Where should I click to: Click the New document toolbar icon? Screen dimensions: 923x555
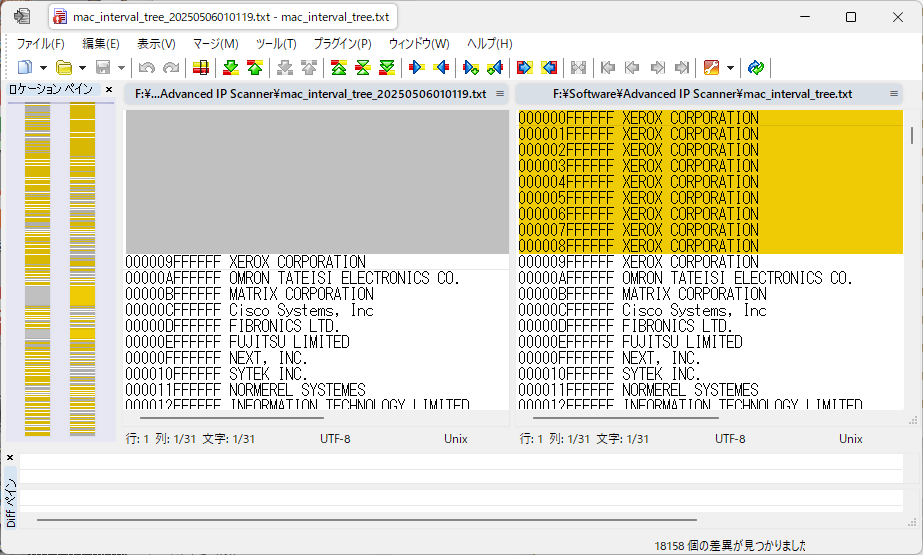(25, 68)
